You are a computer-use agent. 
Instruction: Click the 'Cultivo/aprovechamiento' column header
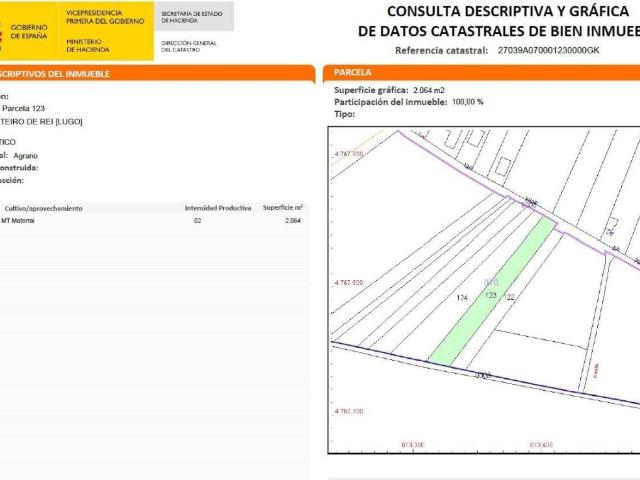(x=43, y=209)
